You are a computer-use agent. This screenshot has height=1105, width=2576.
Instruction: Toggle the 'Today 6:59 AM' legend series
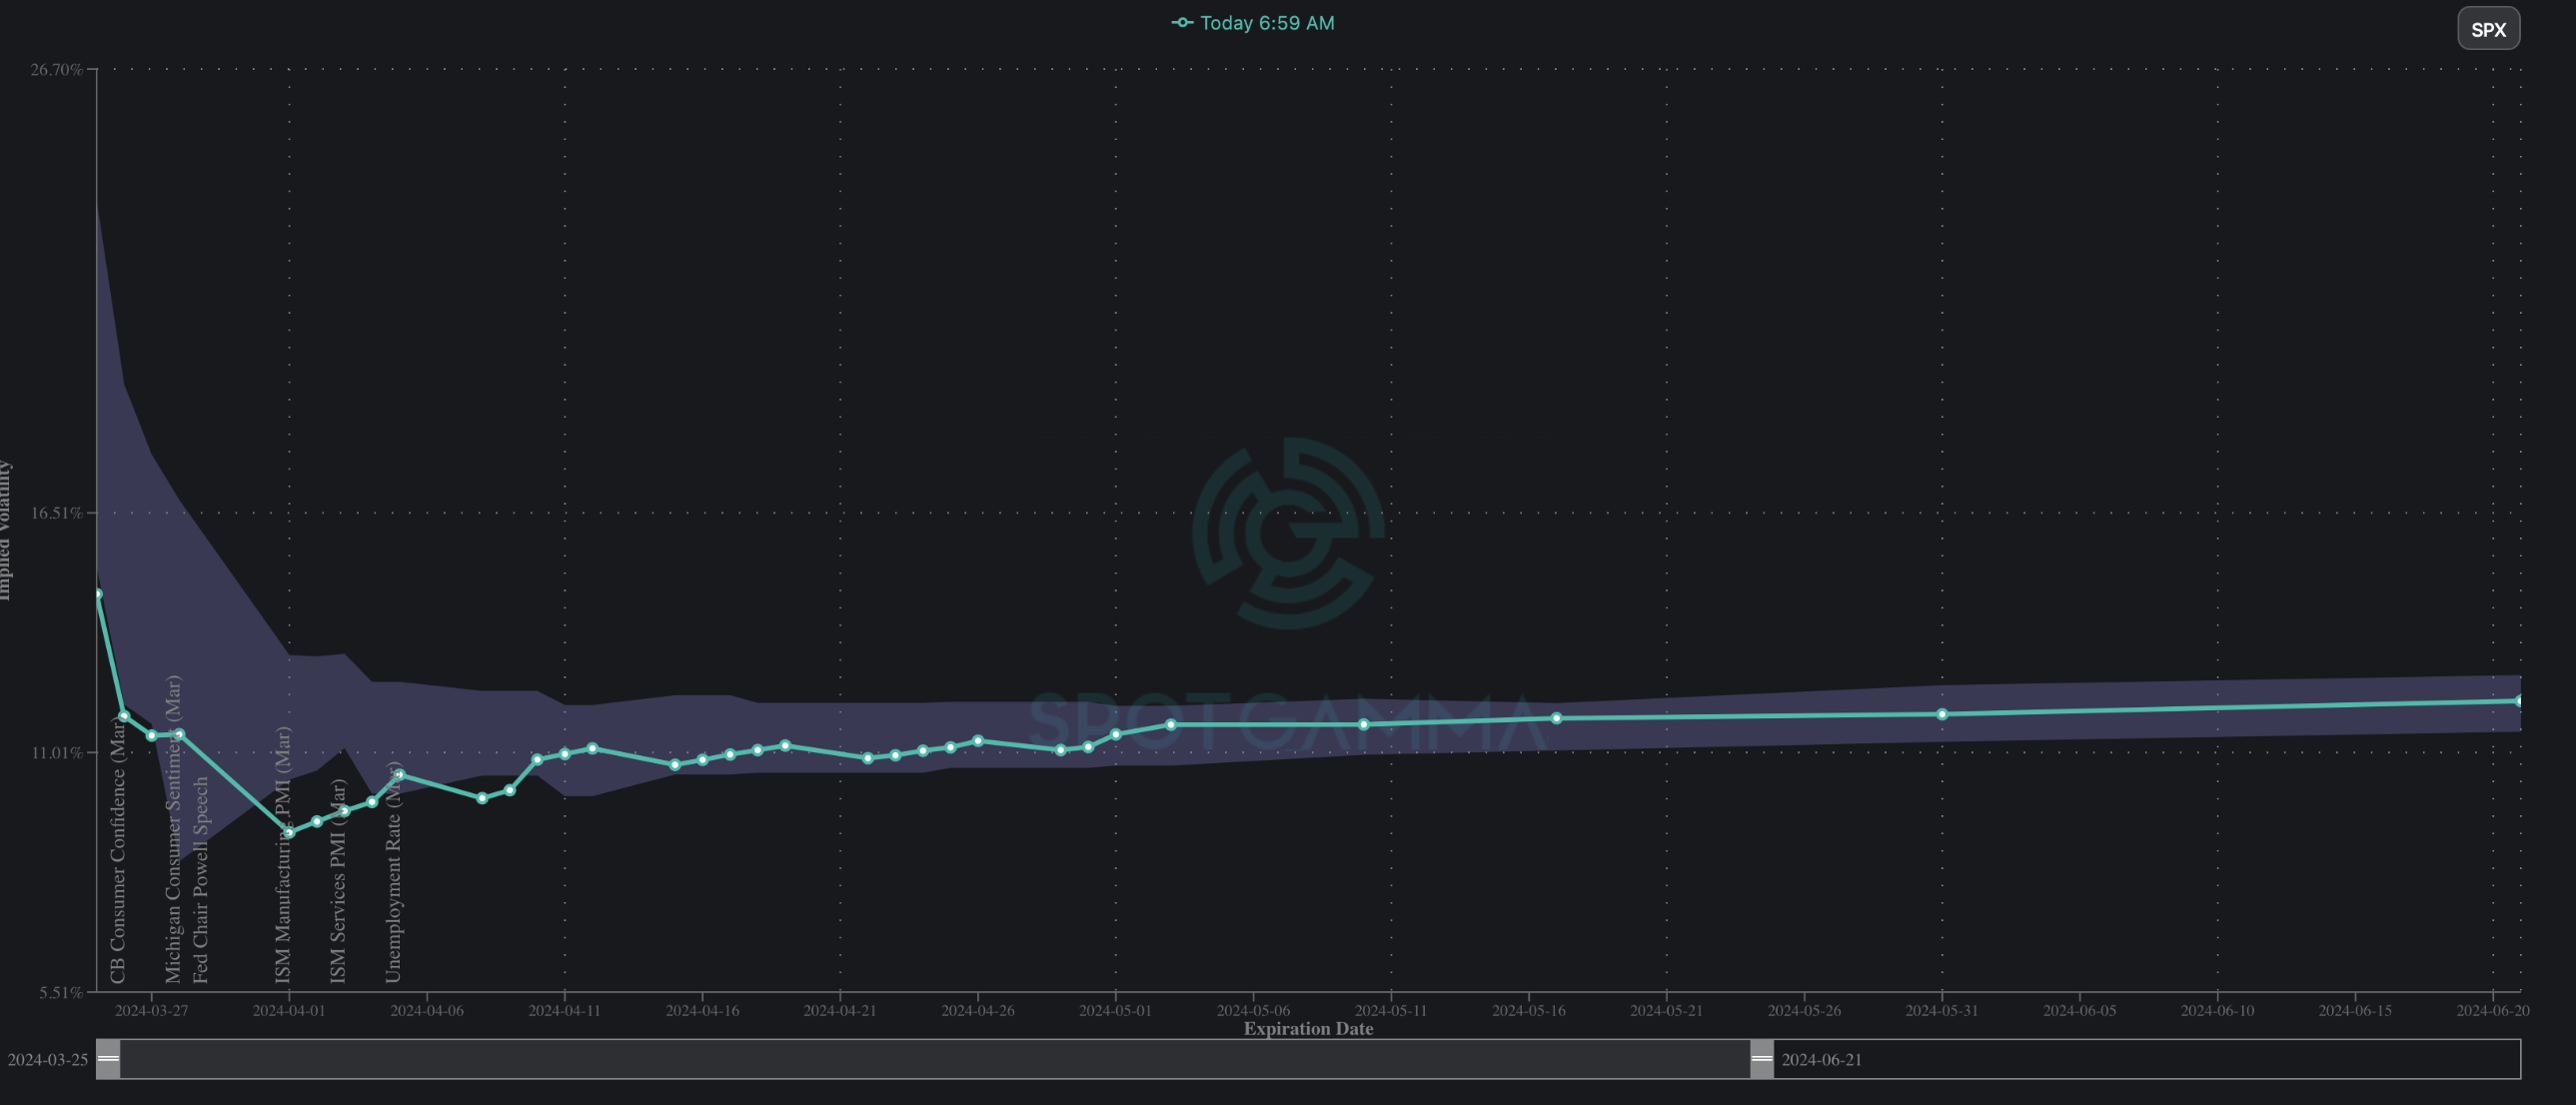click(1266, 23)
